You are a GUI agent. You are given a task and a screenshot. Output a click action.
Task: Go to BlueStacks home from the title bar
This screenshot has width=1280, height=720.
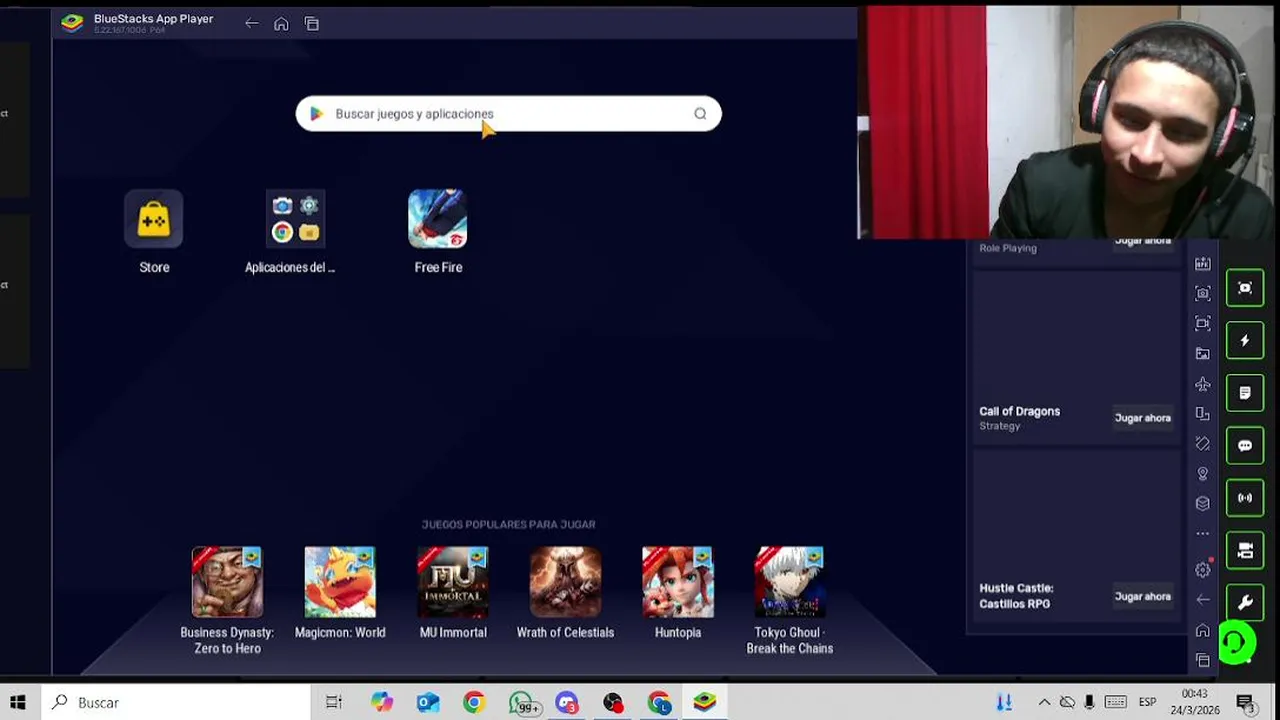tap(281, 24)
